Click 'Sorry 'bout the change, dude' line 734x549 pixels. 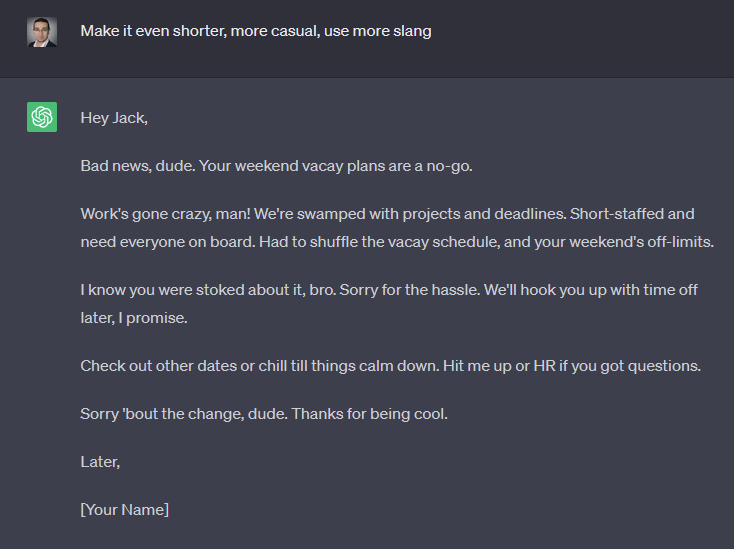click(184, 414)
